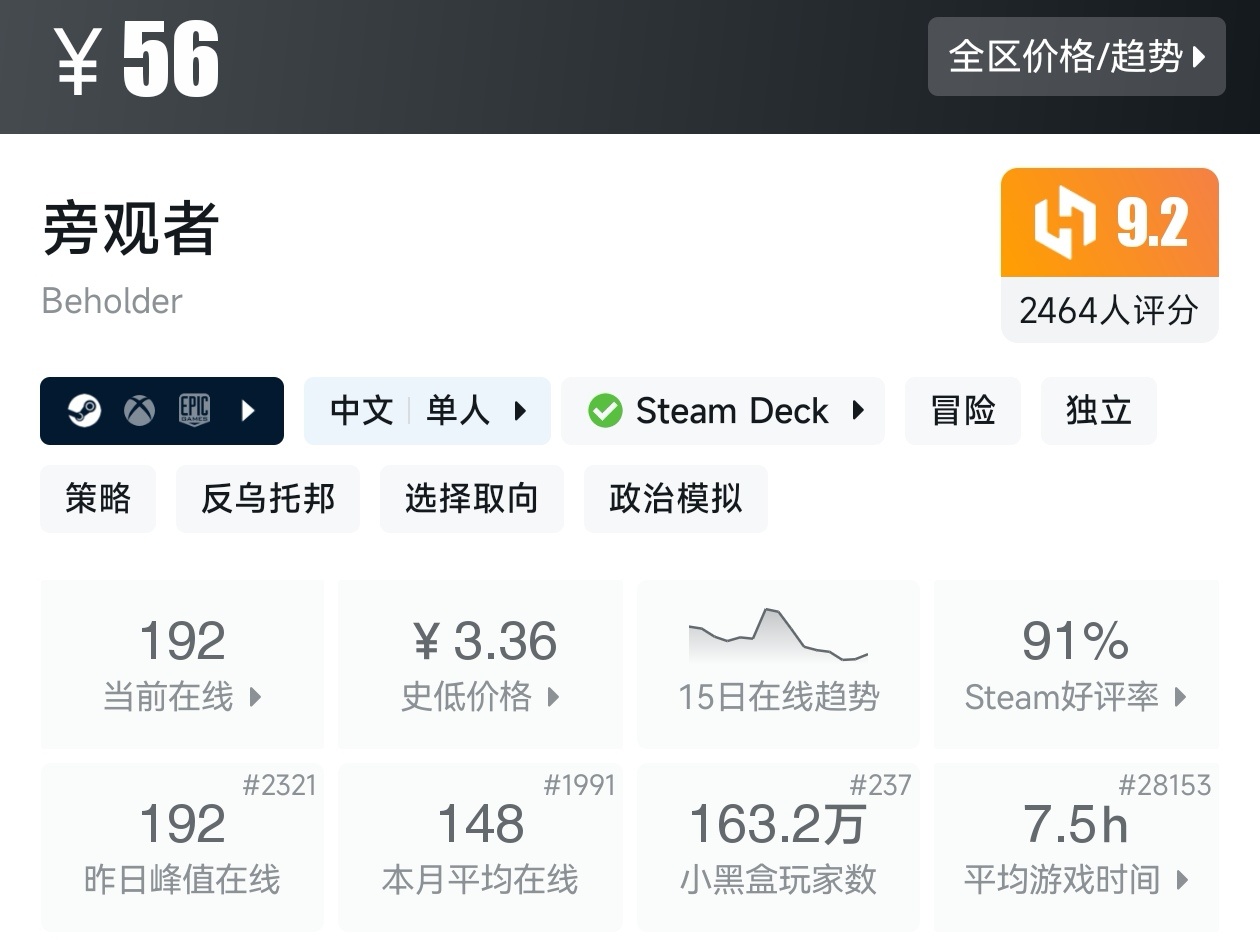This screenshot has width=1260, height=940.
Task: Tap the 单人 single-player tag
Action: coord(458,411)
